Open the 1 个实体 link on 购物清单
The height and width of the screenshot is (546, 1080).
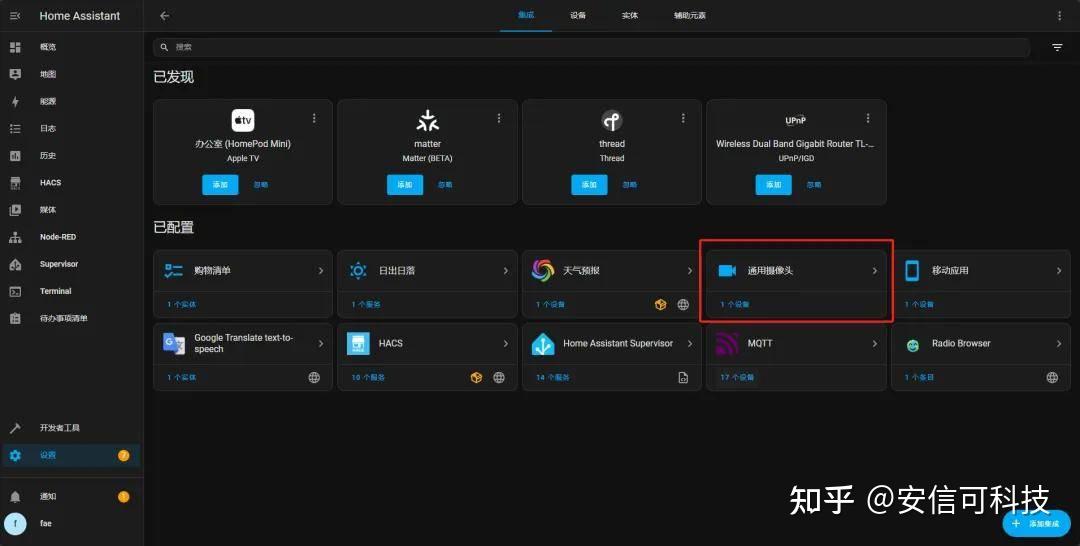point(181,304)
